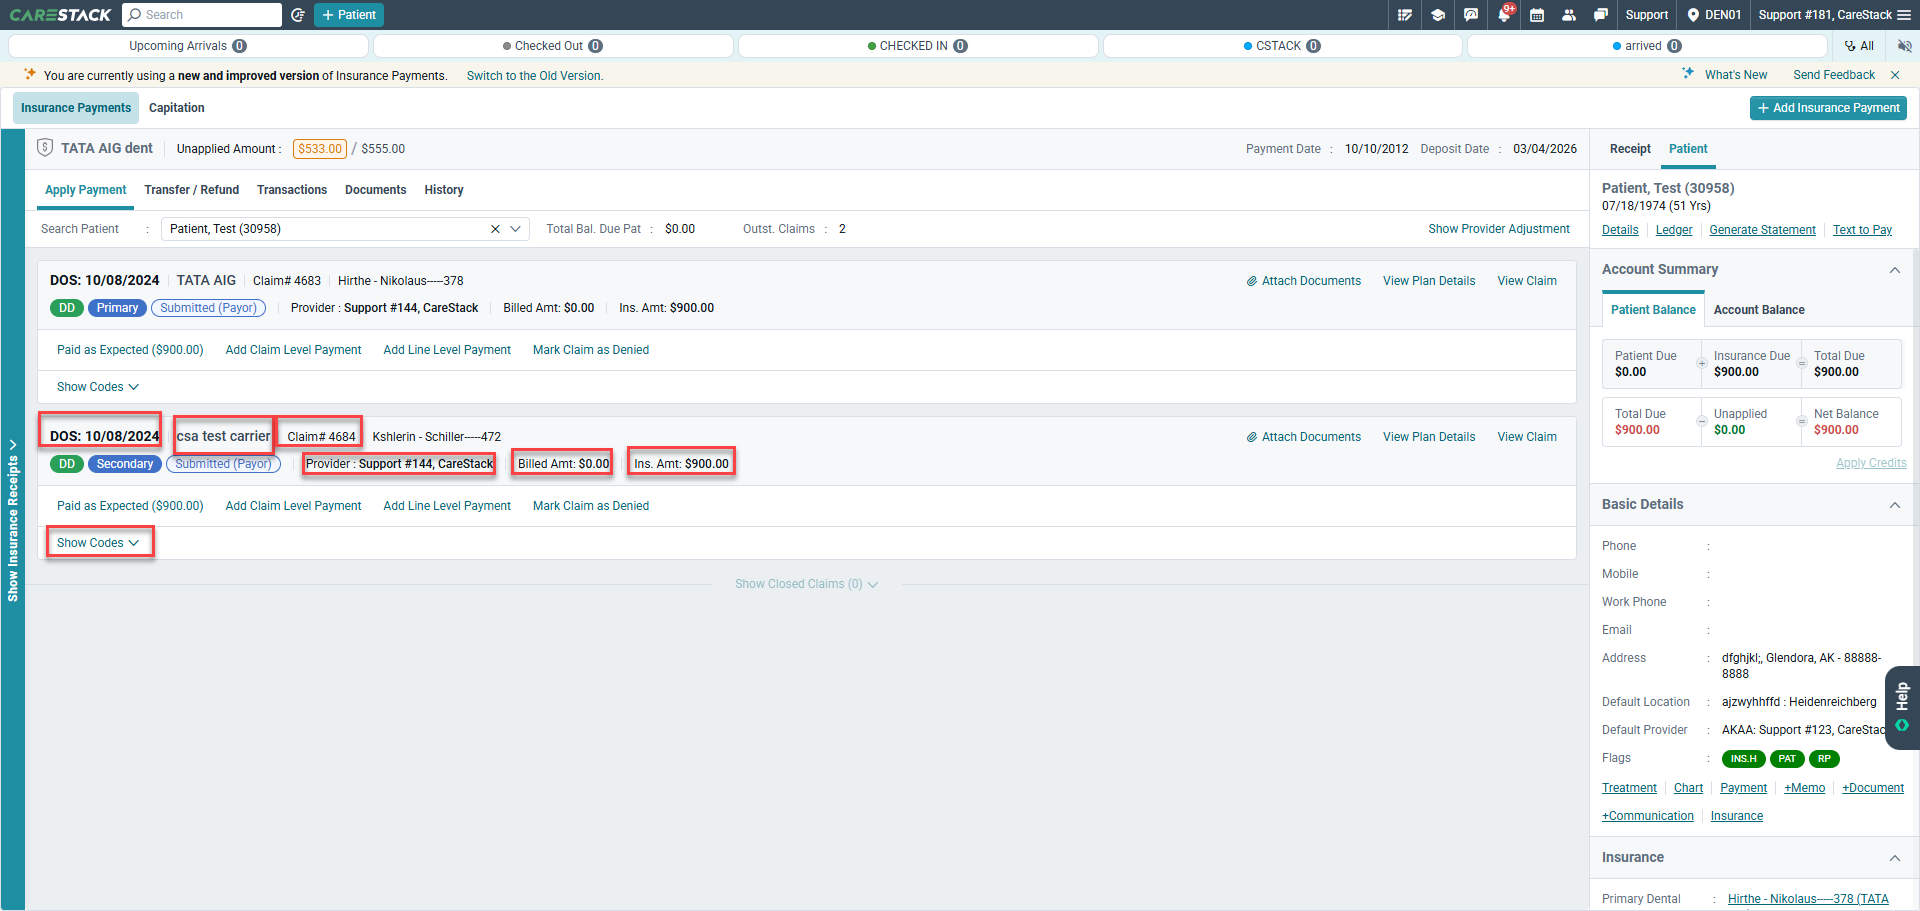Click Generate Statement link
Image resolution: width=1920 pixels, height=911 pixels.
(1762, 230)
